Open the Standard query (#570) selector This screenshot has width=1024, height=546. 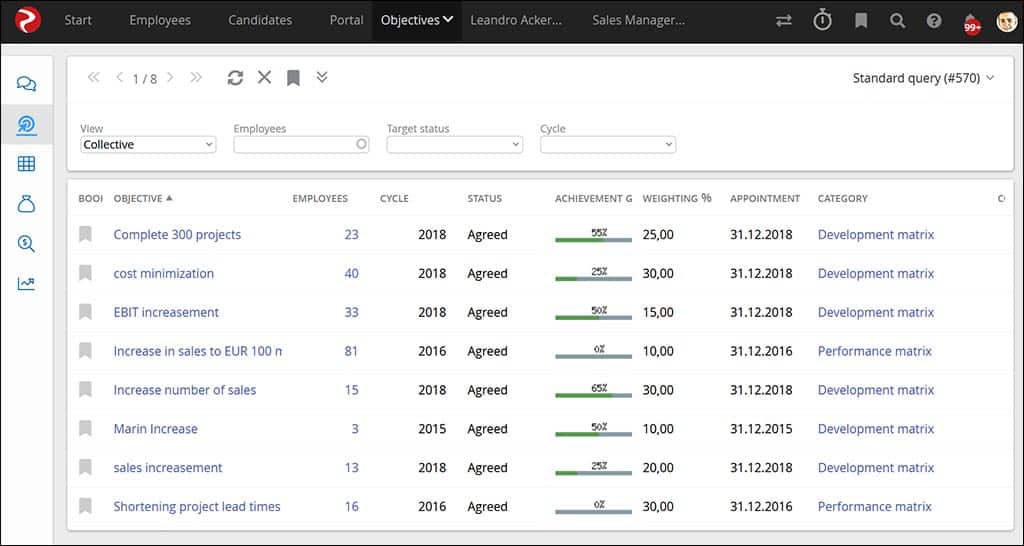[x=923, y=78]
